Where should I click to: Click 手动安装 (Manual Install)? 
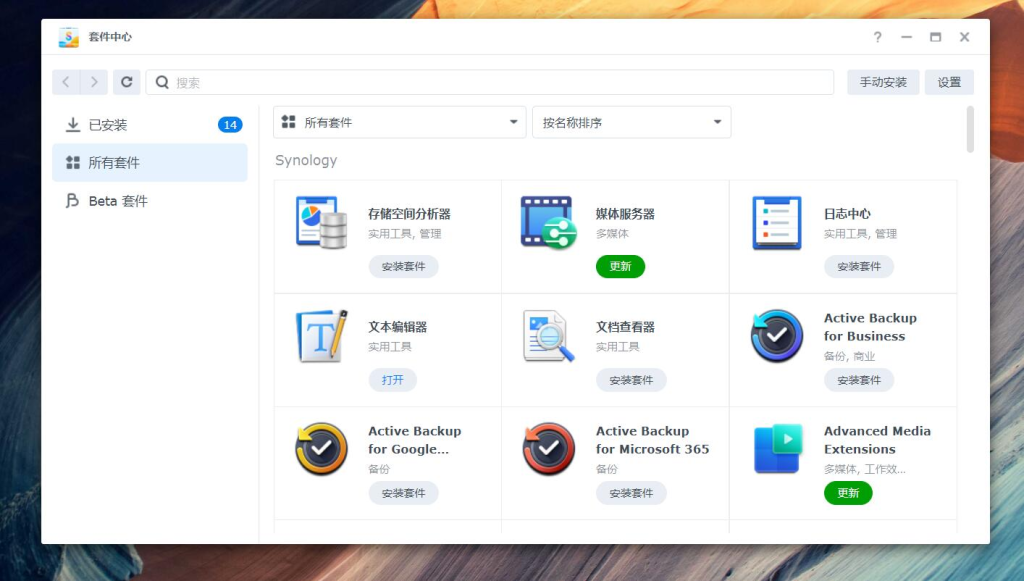click(885, 82)
